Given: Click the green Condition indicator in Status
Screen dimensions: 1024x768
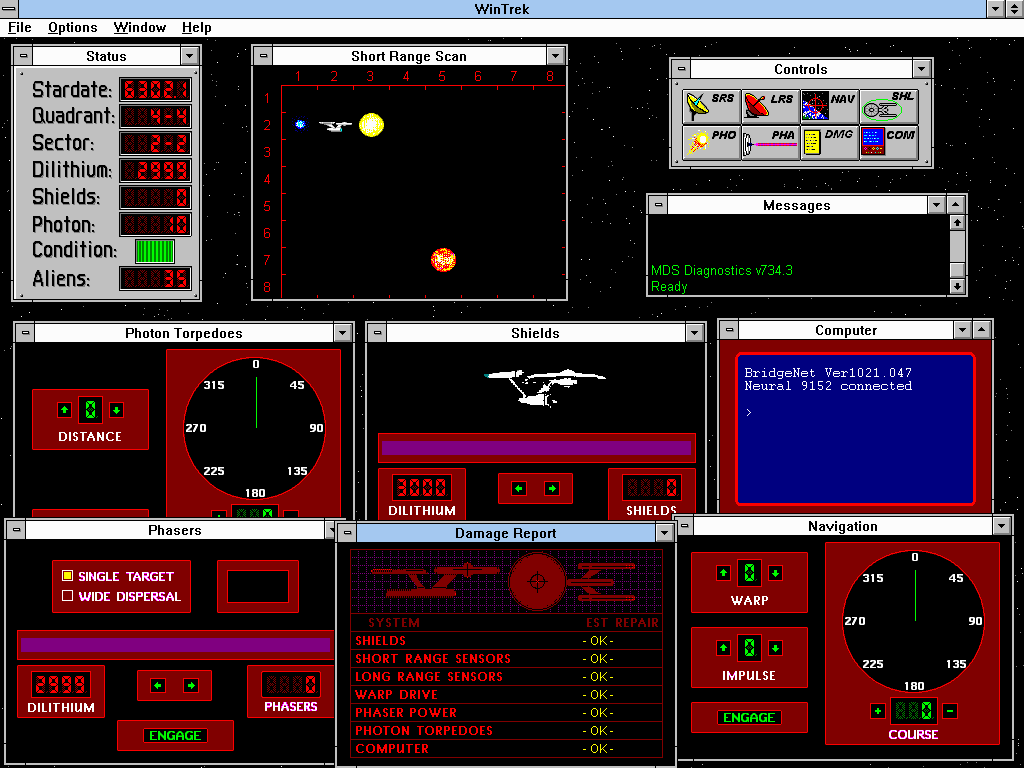Looking at the screenshot, I should point(155,251).
